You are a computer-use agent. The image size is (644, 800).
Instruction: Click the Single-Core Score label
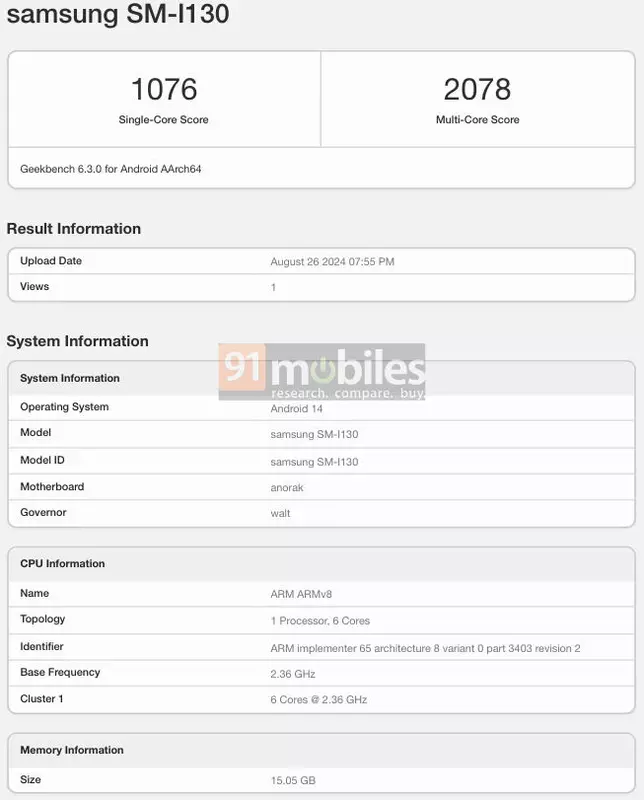[164, 120]
